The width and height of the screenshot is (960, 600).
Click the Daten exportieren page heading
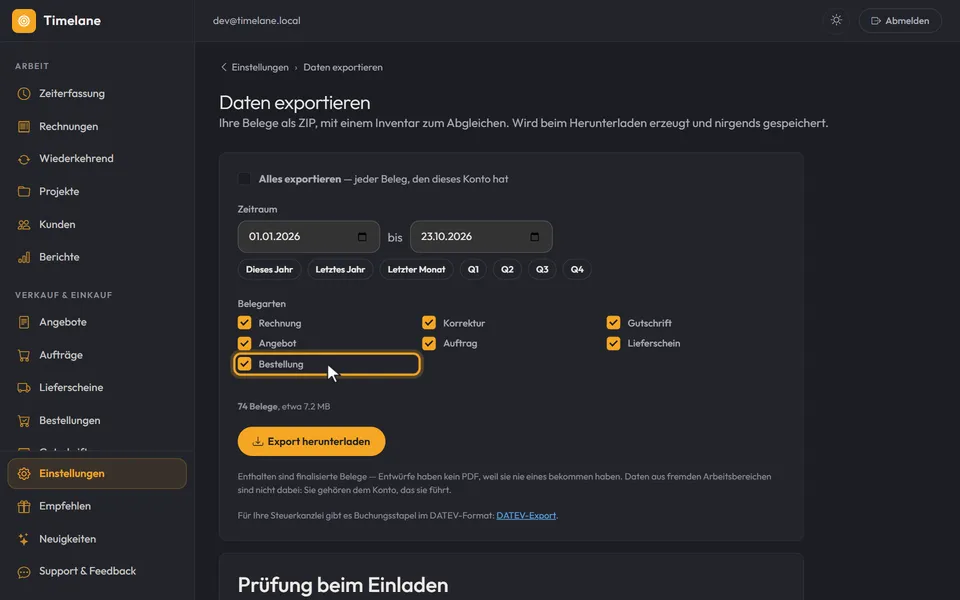point(294,102)
